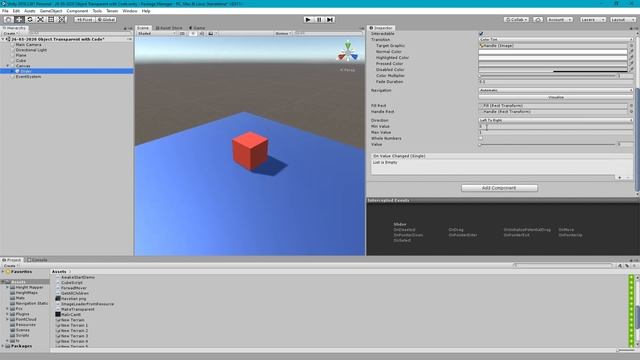Screen dimensions: 640x360
Task: Click the Add Component button
Action: click(x=499, y=188)
